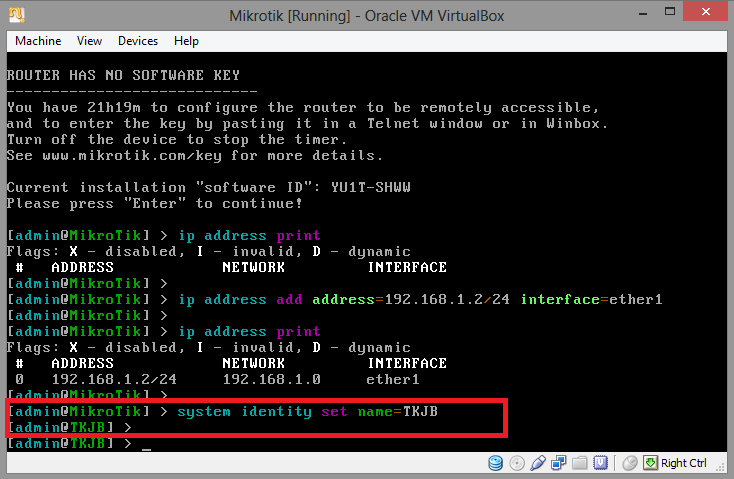Click the green arrow host key icon
This screenshot has height=479, width=734.
pyautogui.click(x=650, y=463)
